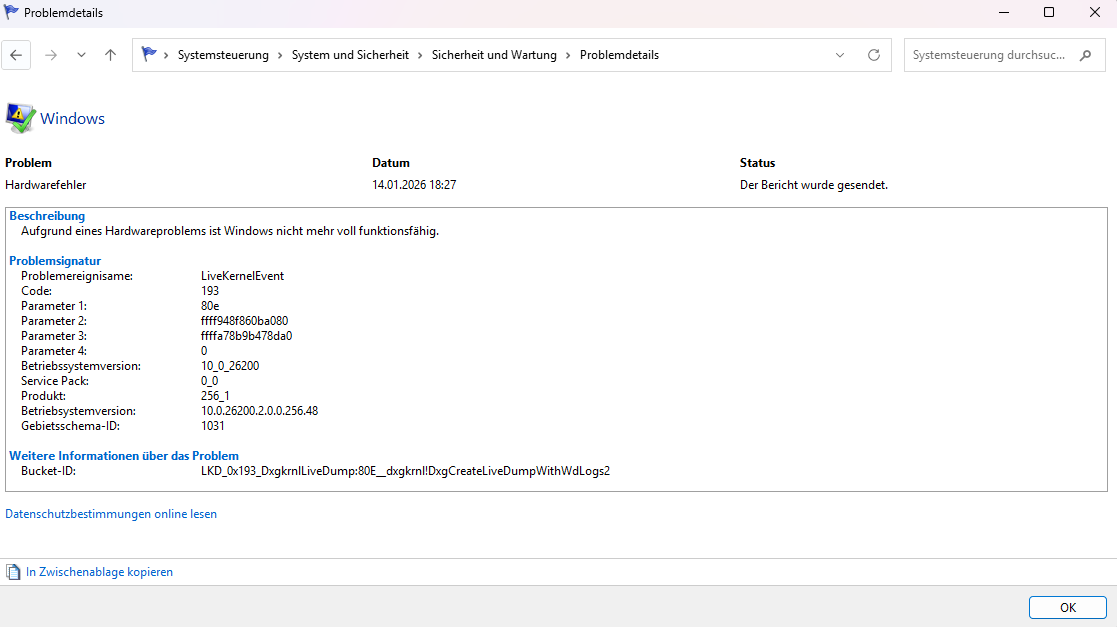Select the LiveKernelEvent value
This screenshot has width=1117, height=627.
(242, 276)
